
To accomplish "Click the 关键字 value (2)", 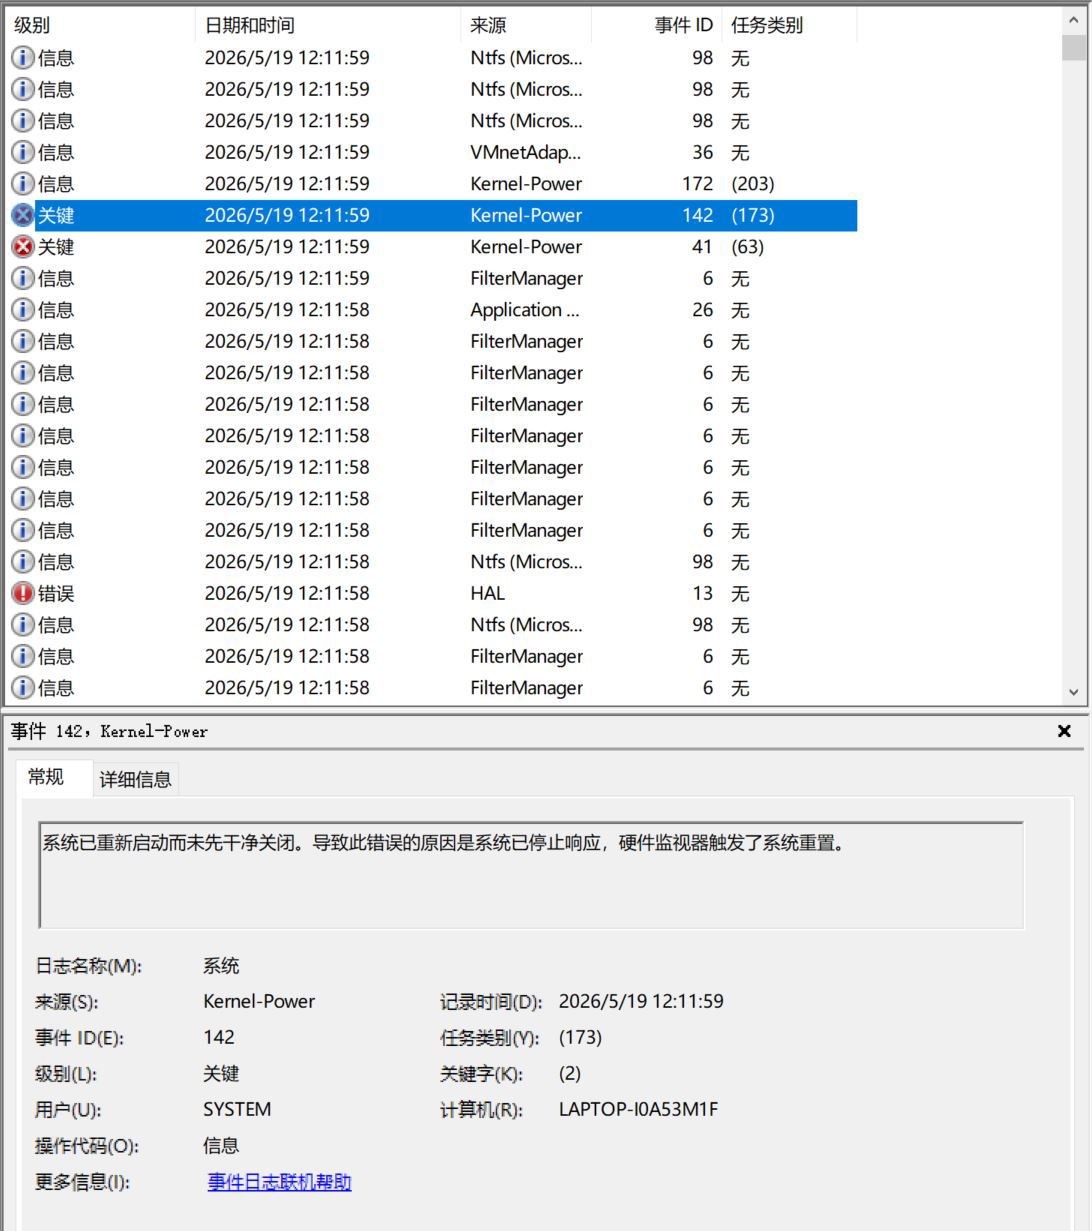I will pos(570,1073).
